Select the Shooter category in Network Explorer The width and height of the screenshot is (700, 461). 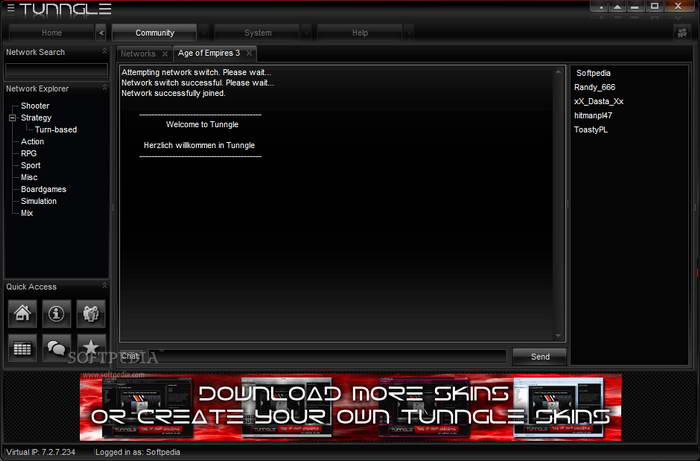pos(35,106)
